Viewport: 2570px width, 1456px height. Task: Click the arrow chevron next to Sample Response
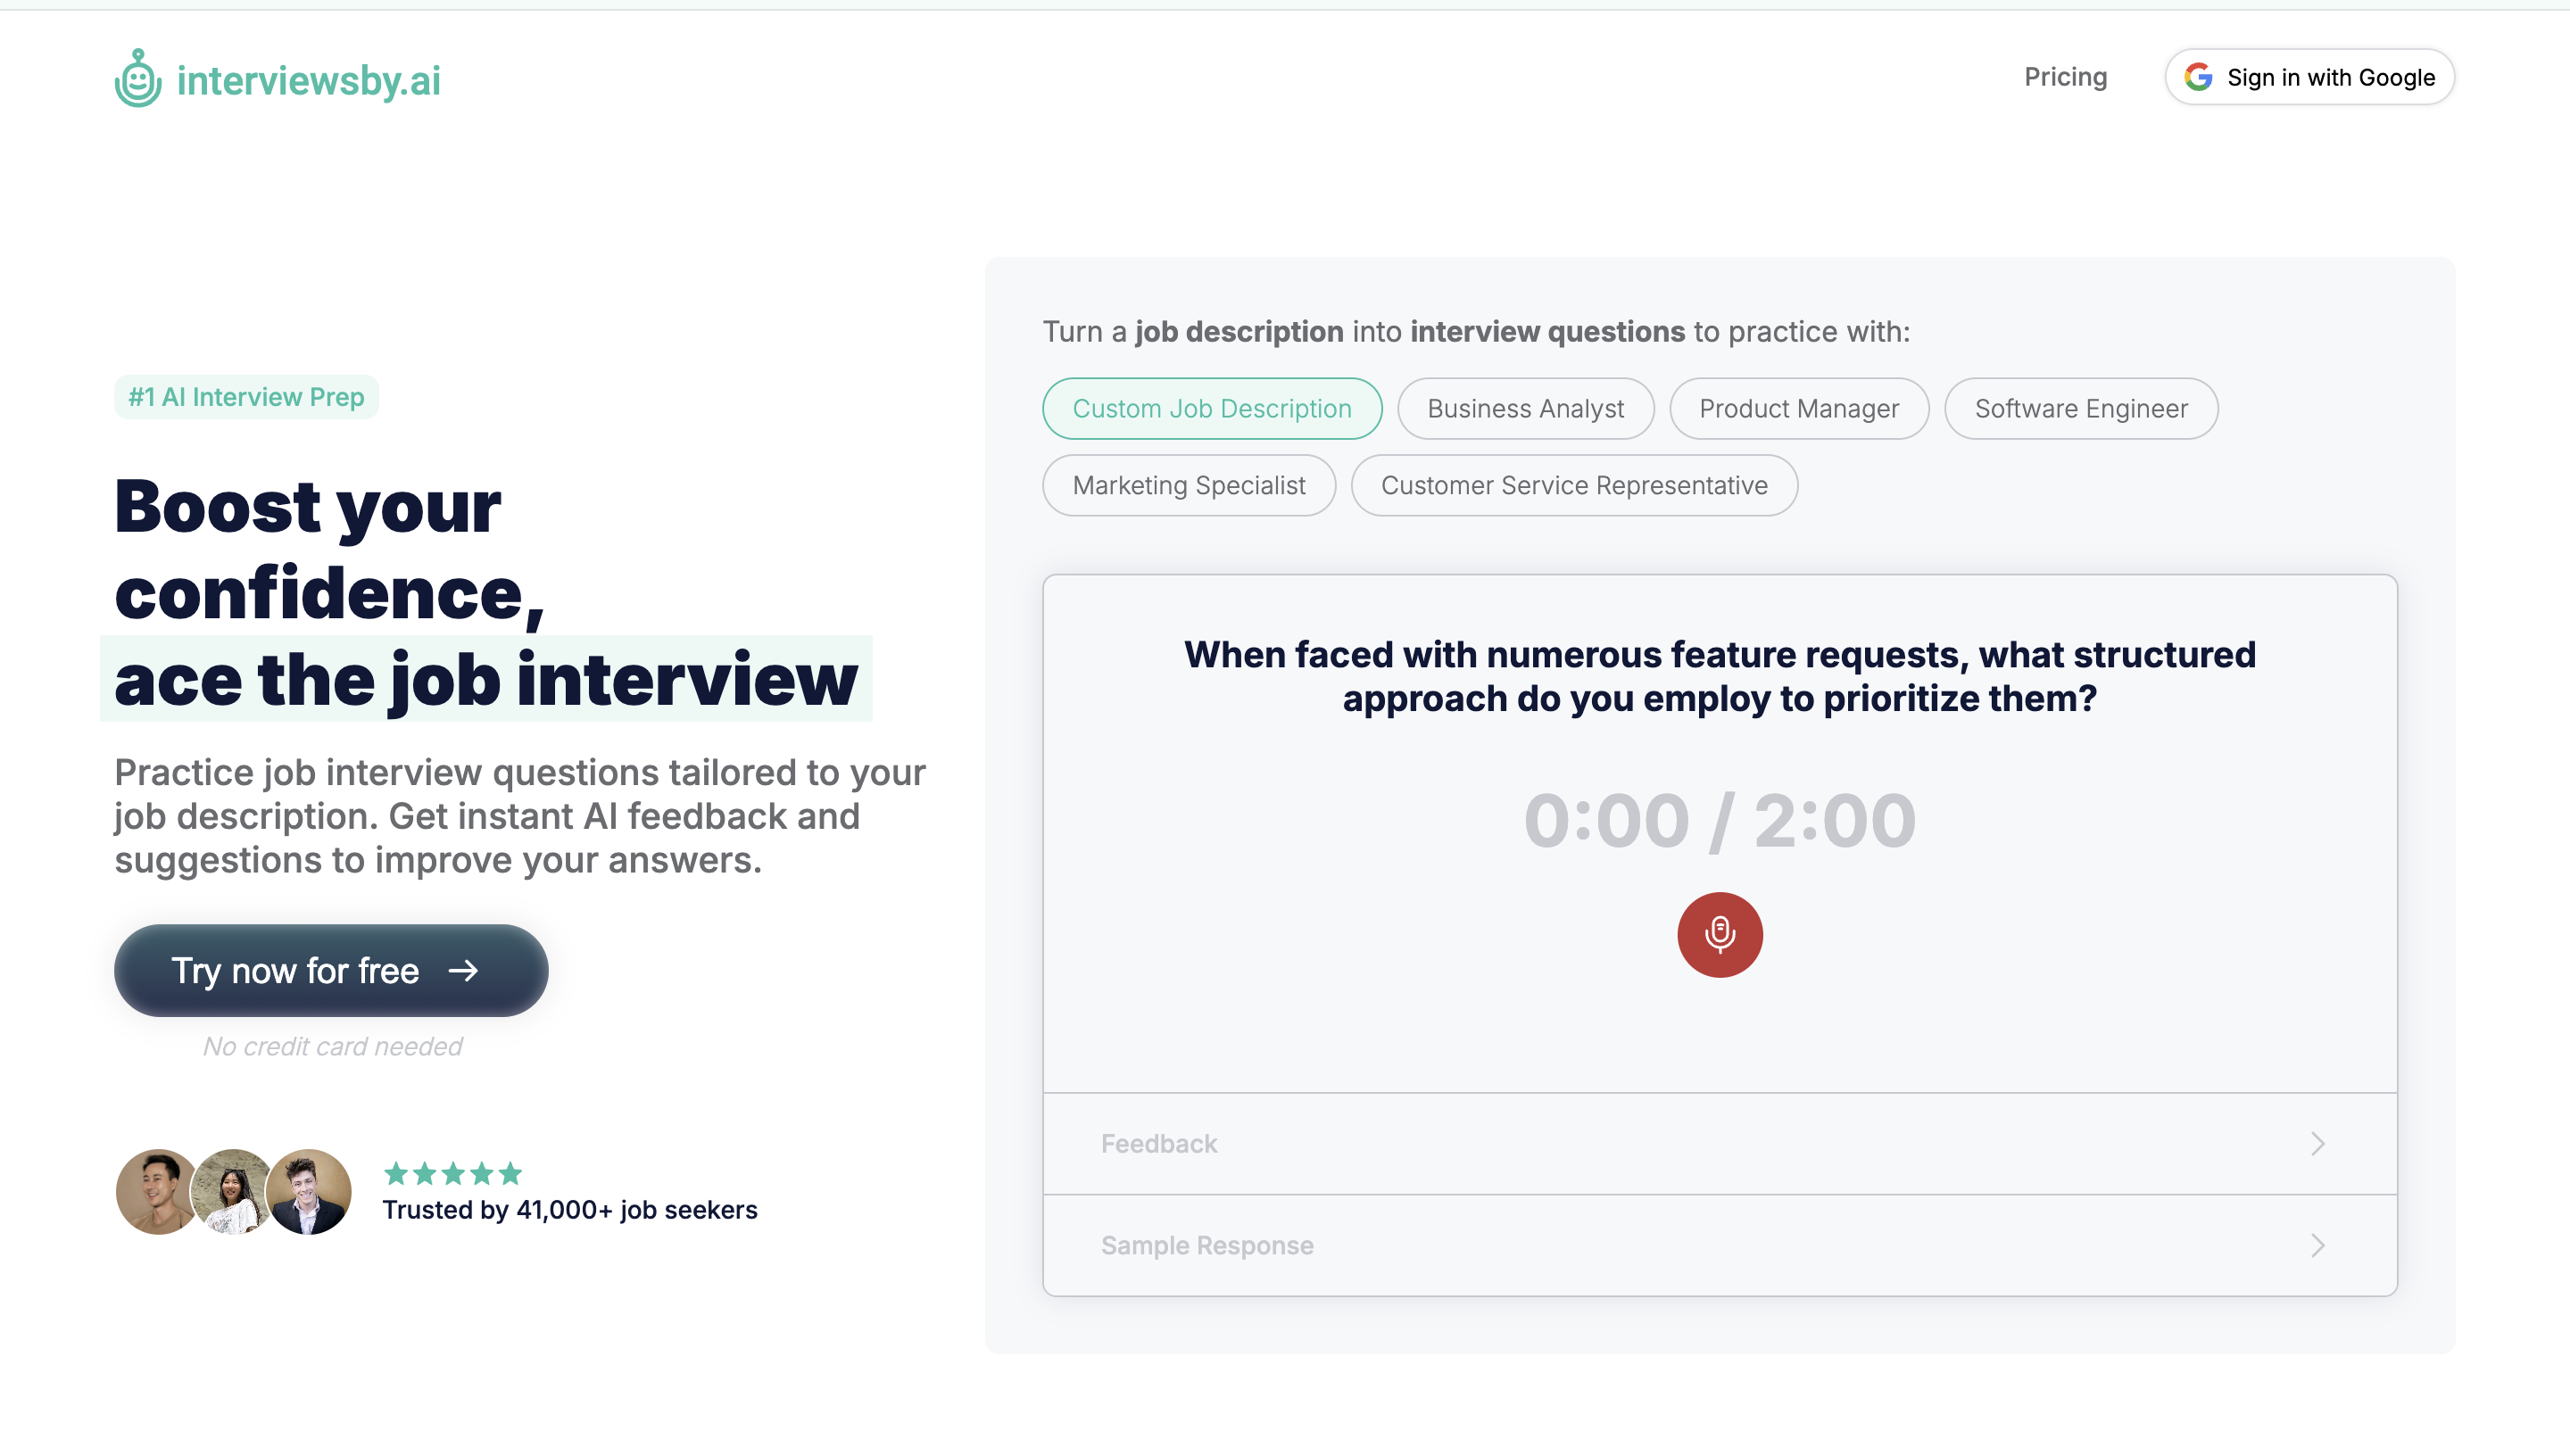[x=2317, y=1246]
